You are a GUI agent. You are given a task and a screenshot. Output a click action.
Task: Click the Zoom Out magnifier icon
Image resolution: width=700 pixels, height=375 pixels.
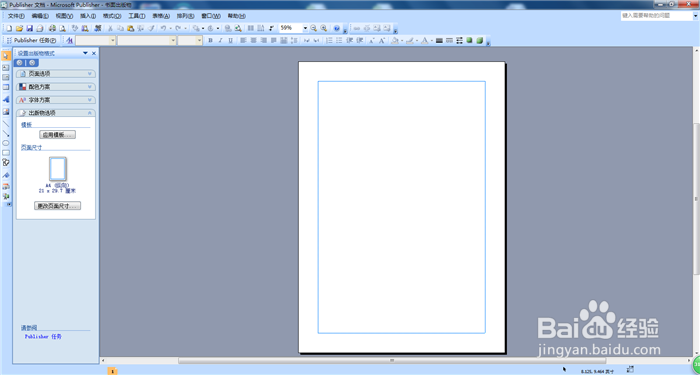(314, 28)
